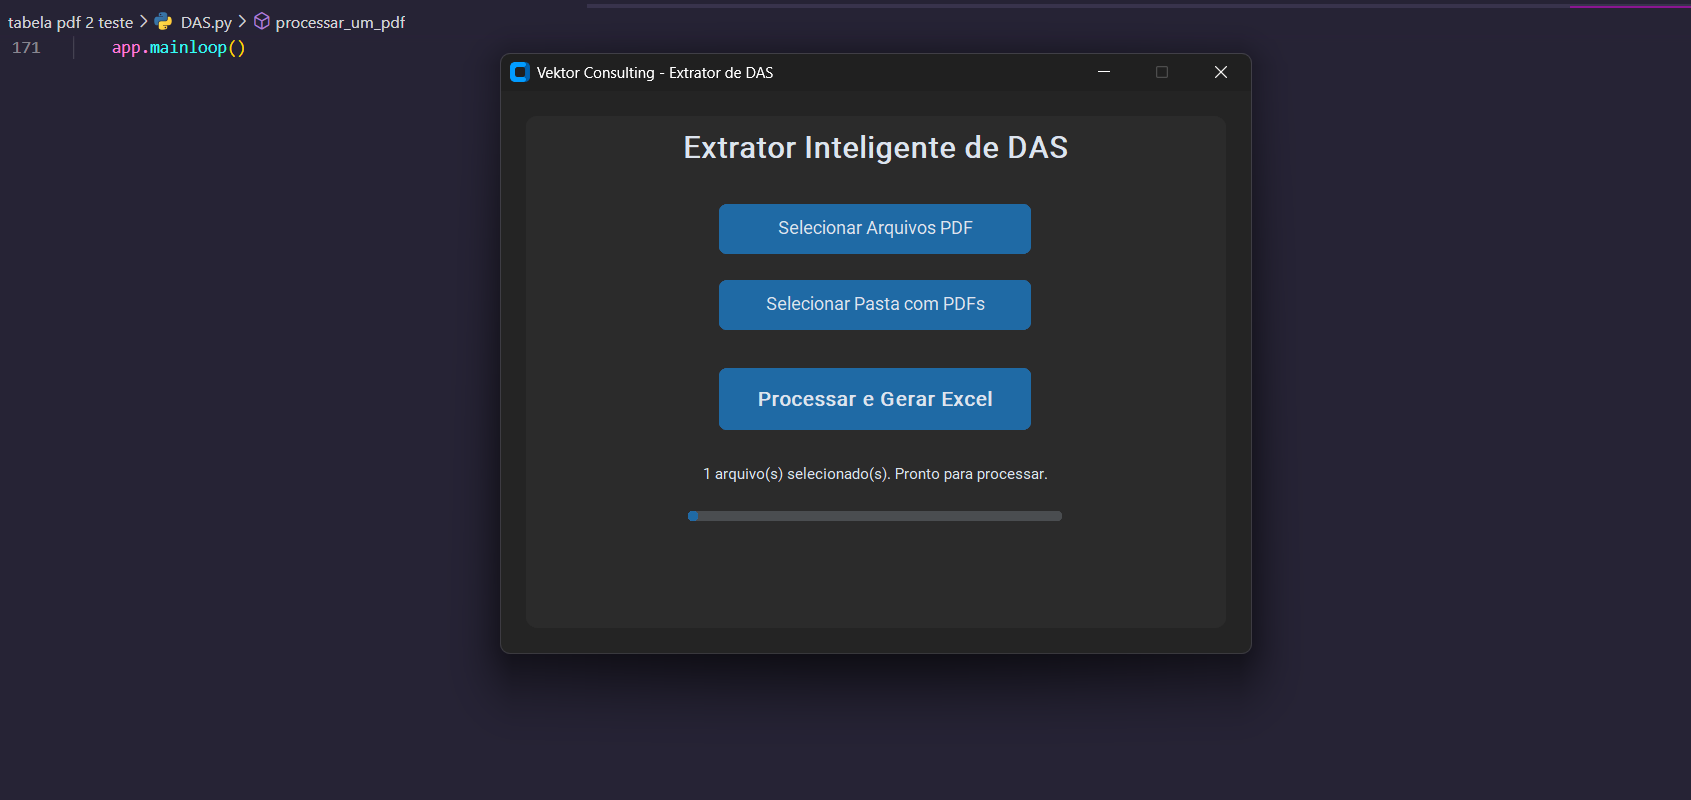This screenshot has width=1691, height=800.
Task: Open the DAS.py breadcrumb item
Action: [206, 22]
